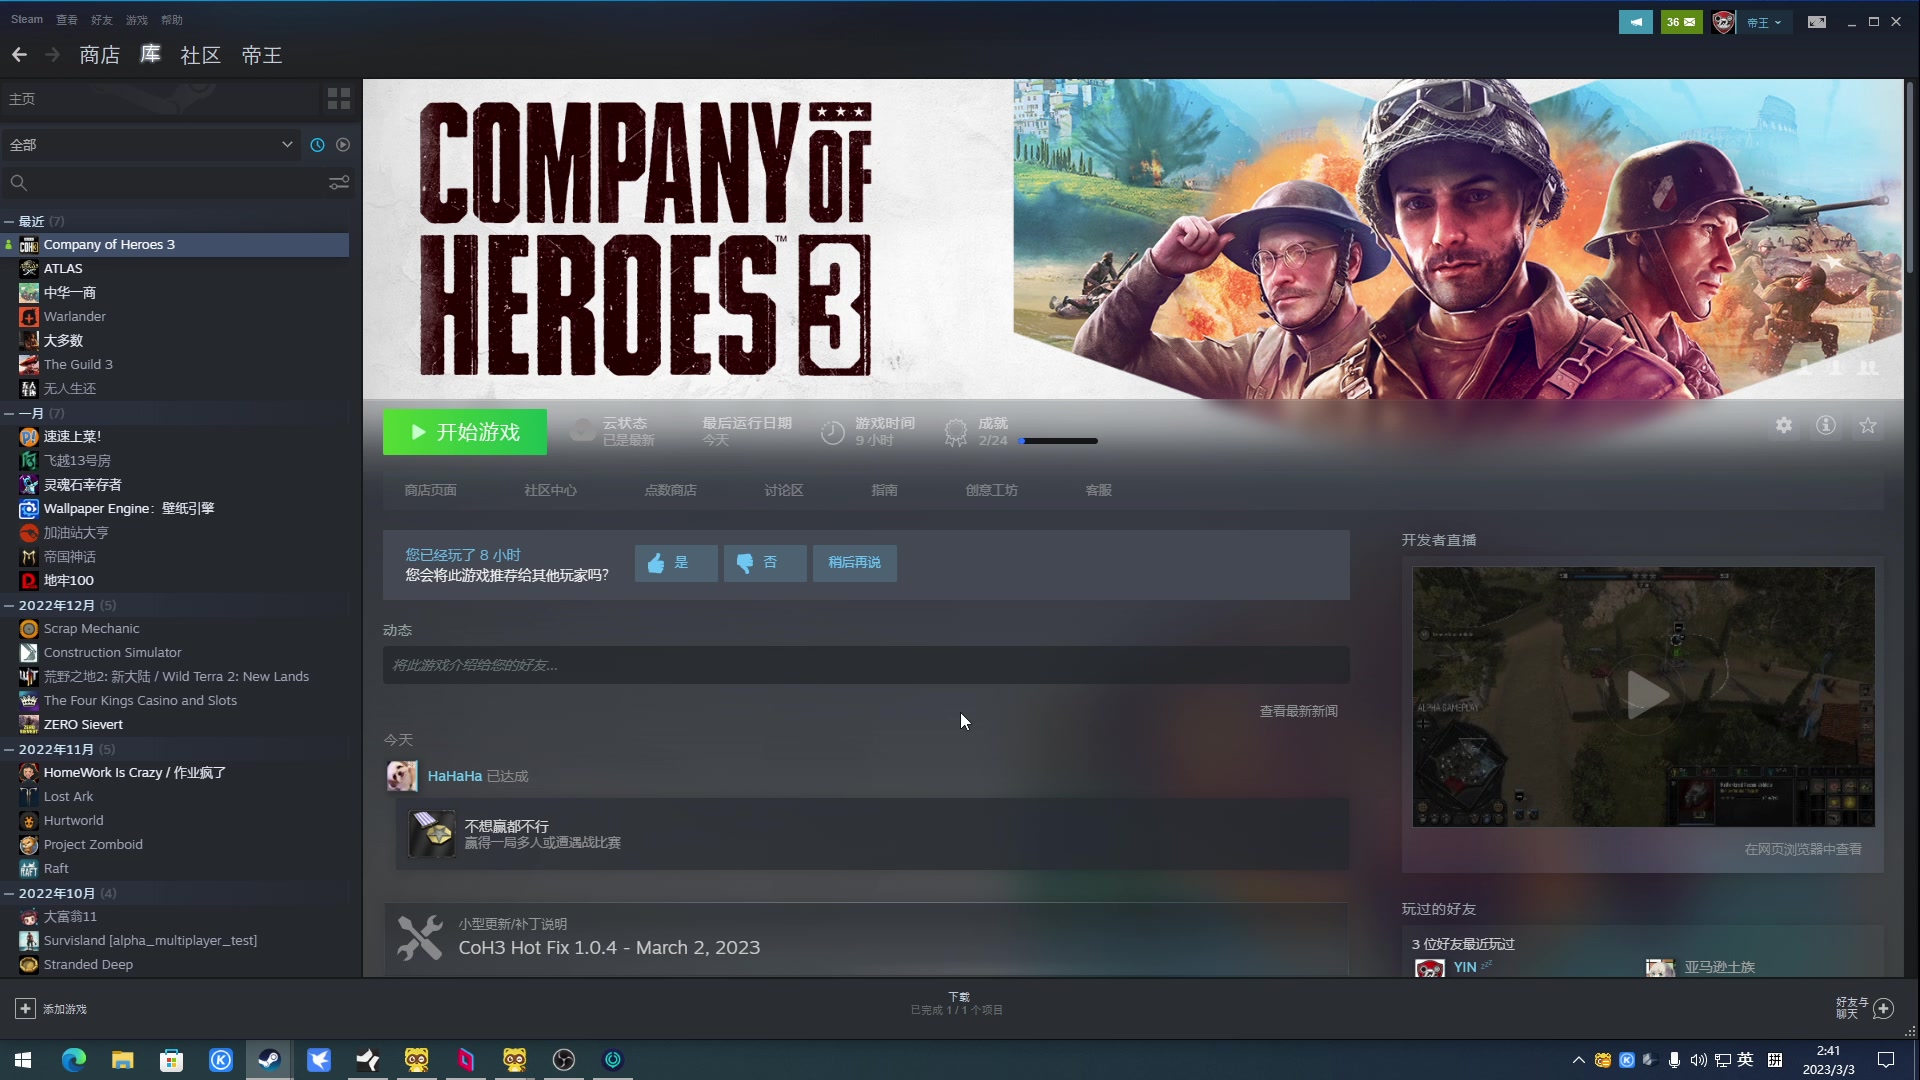Go back with the Steam back arrow
This screenshot has width=1920, height=1080.
(19, 55)
